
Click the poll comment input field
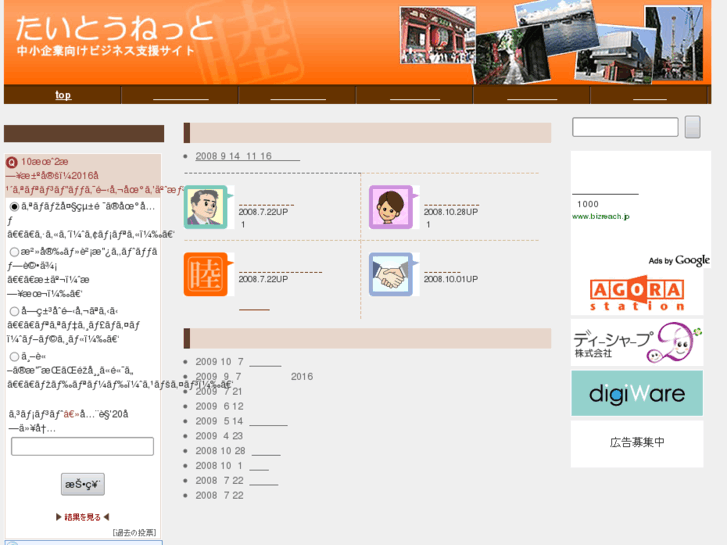point(82,446)
